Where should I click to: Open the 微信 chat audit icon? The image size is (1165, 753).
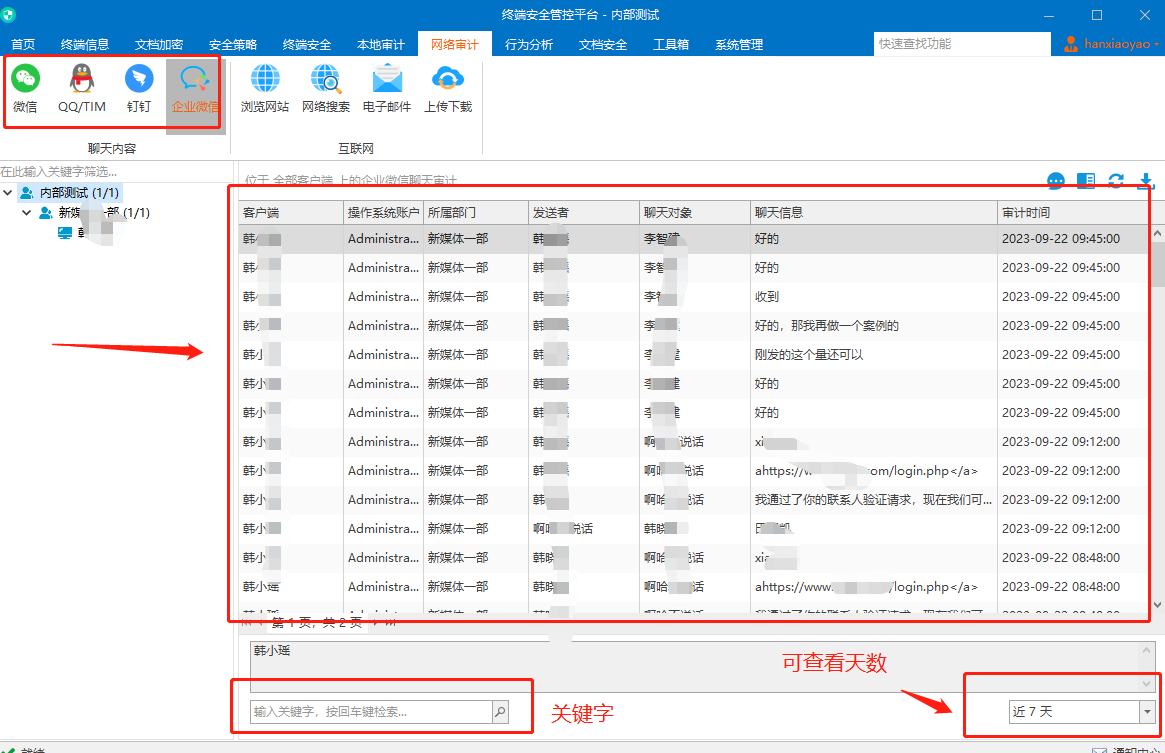25,89
